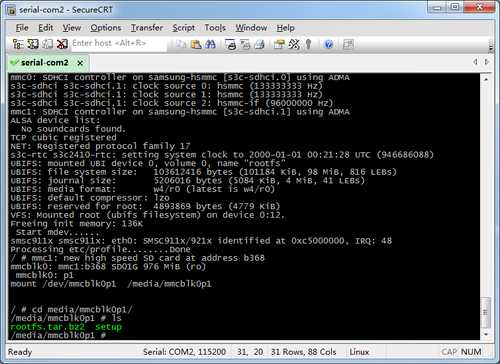Click the Print Selection toolbar icon
This screenshot has height=364, width=500.
pyautogui.click(x=245, y=44)
